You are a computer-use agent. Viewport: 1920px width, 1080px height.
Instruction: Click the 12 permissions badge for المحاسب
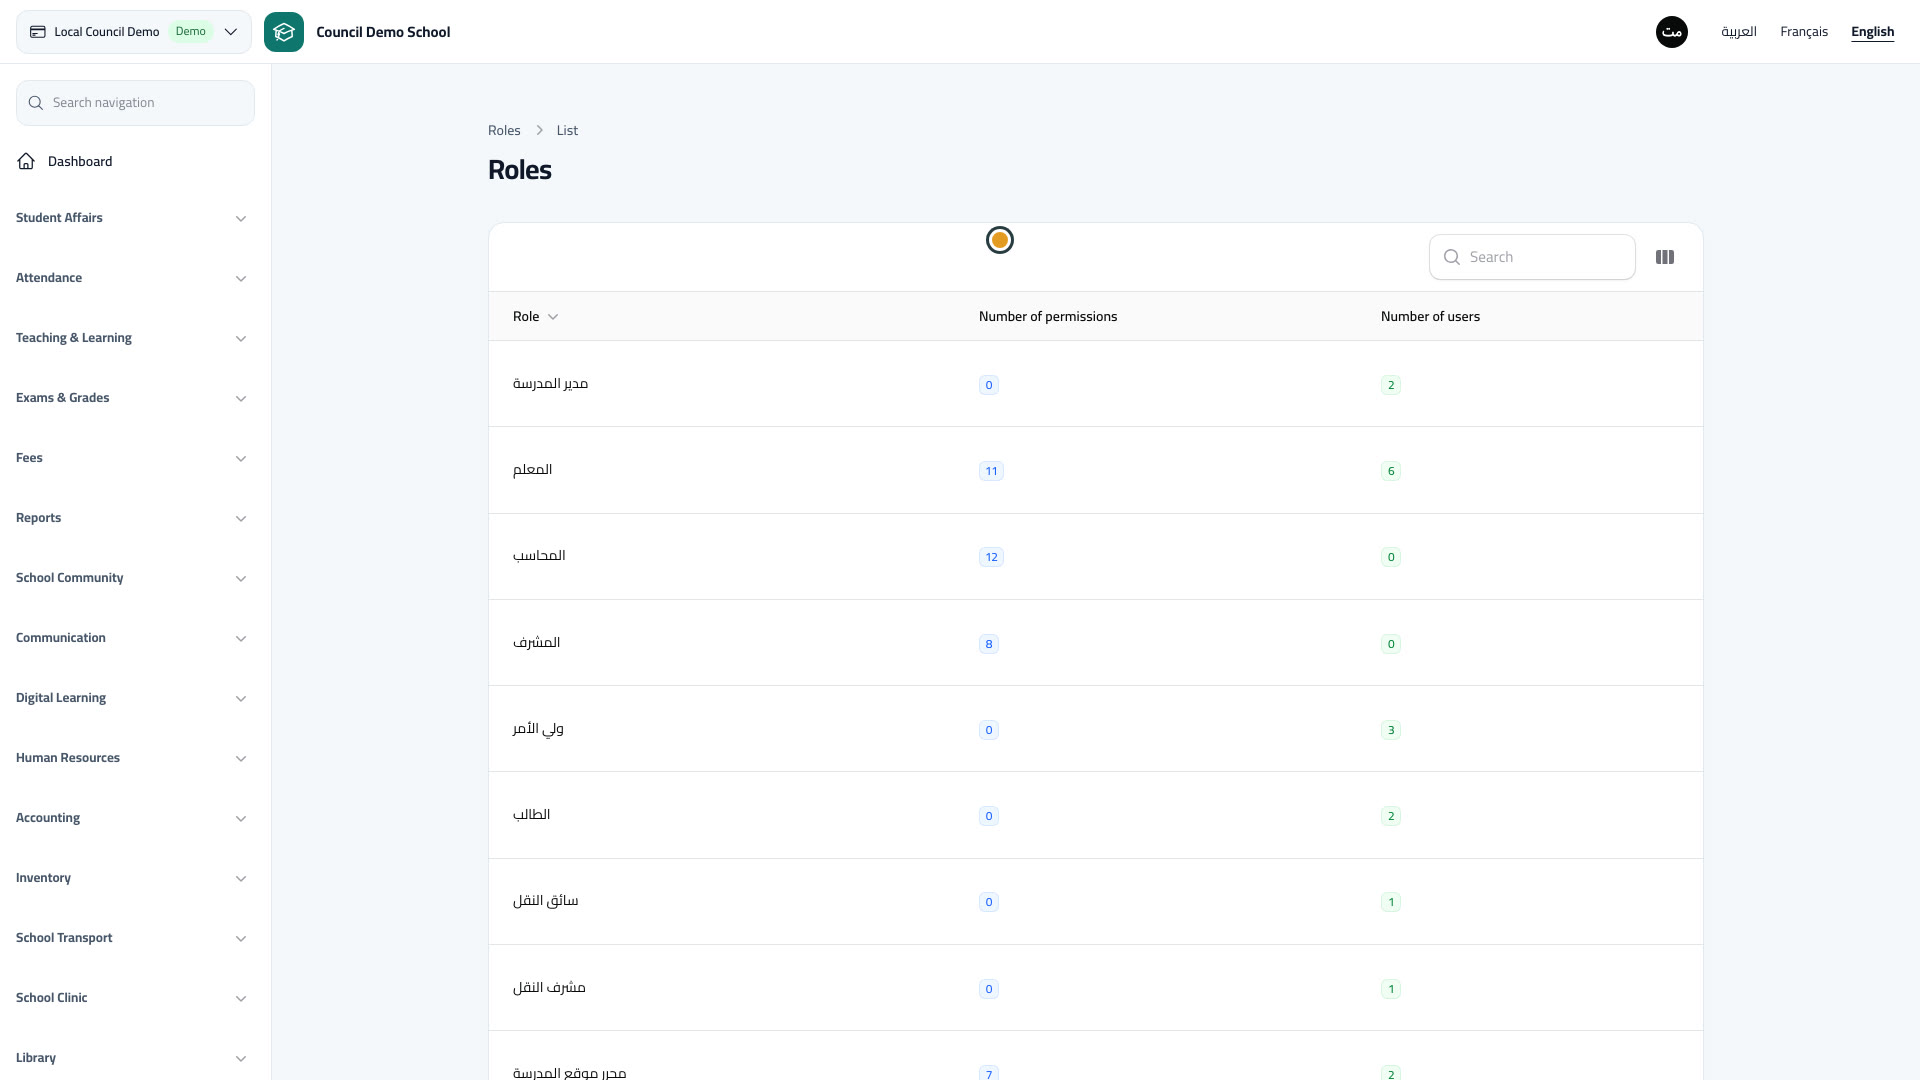coord(991,557)
